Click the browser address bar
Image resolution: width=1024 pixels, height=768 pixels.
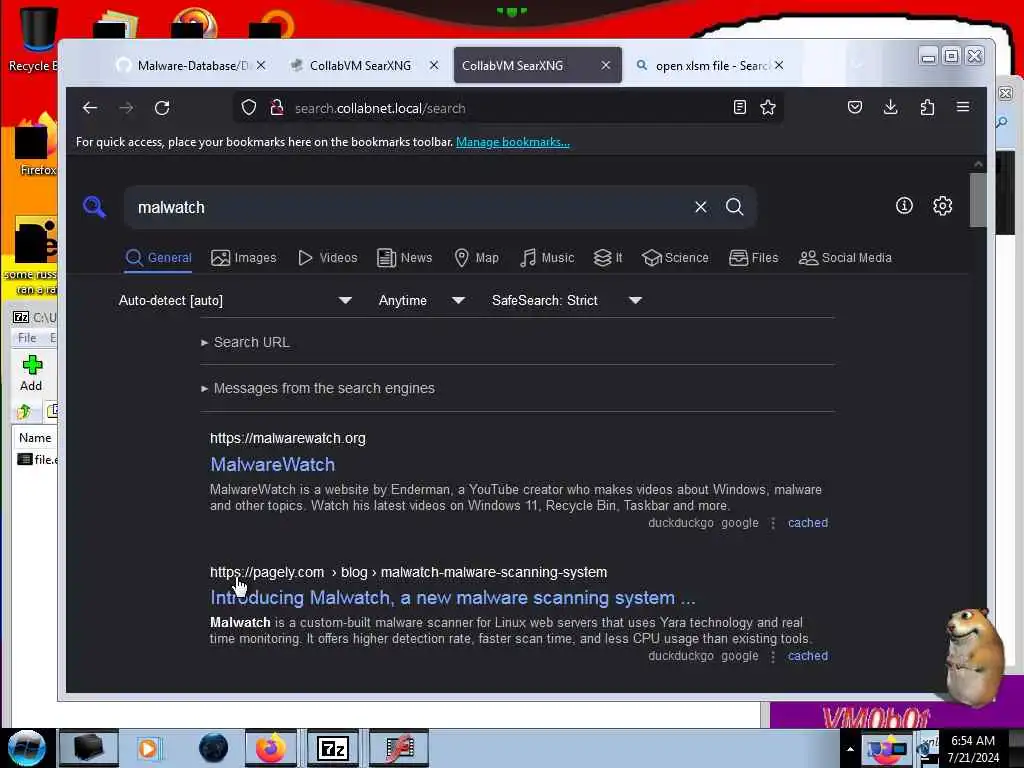point(509,108)
